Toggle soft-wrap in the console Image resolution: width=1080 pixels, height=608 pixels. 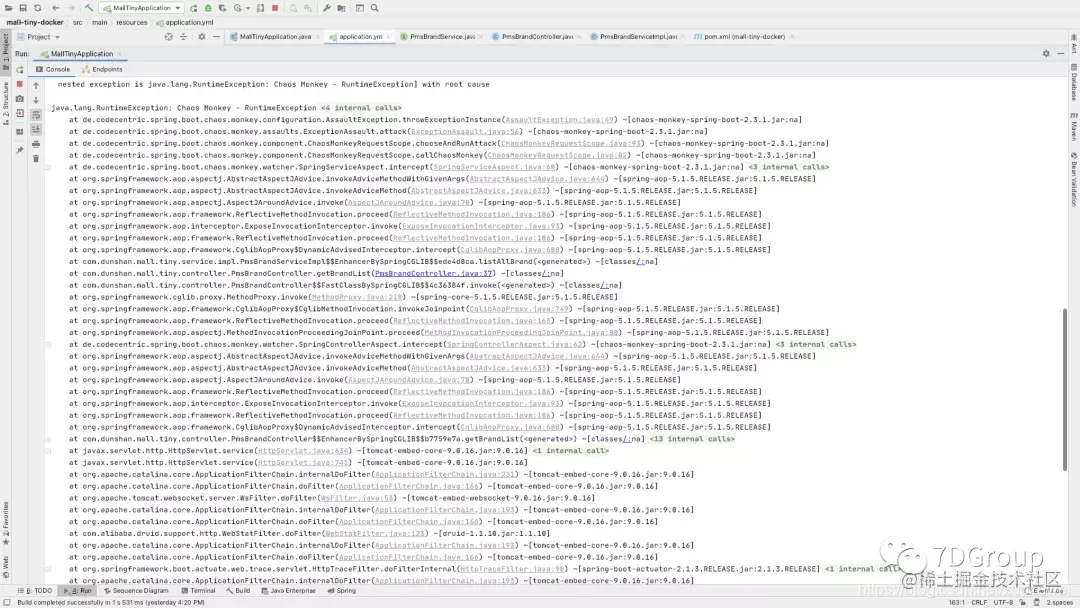click(36, 115)
